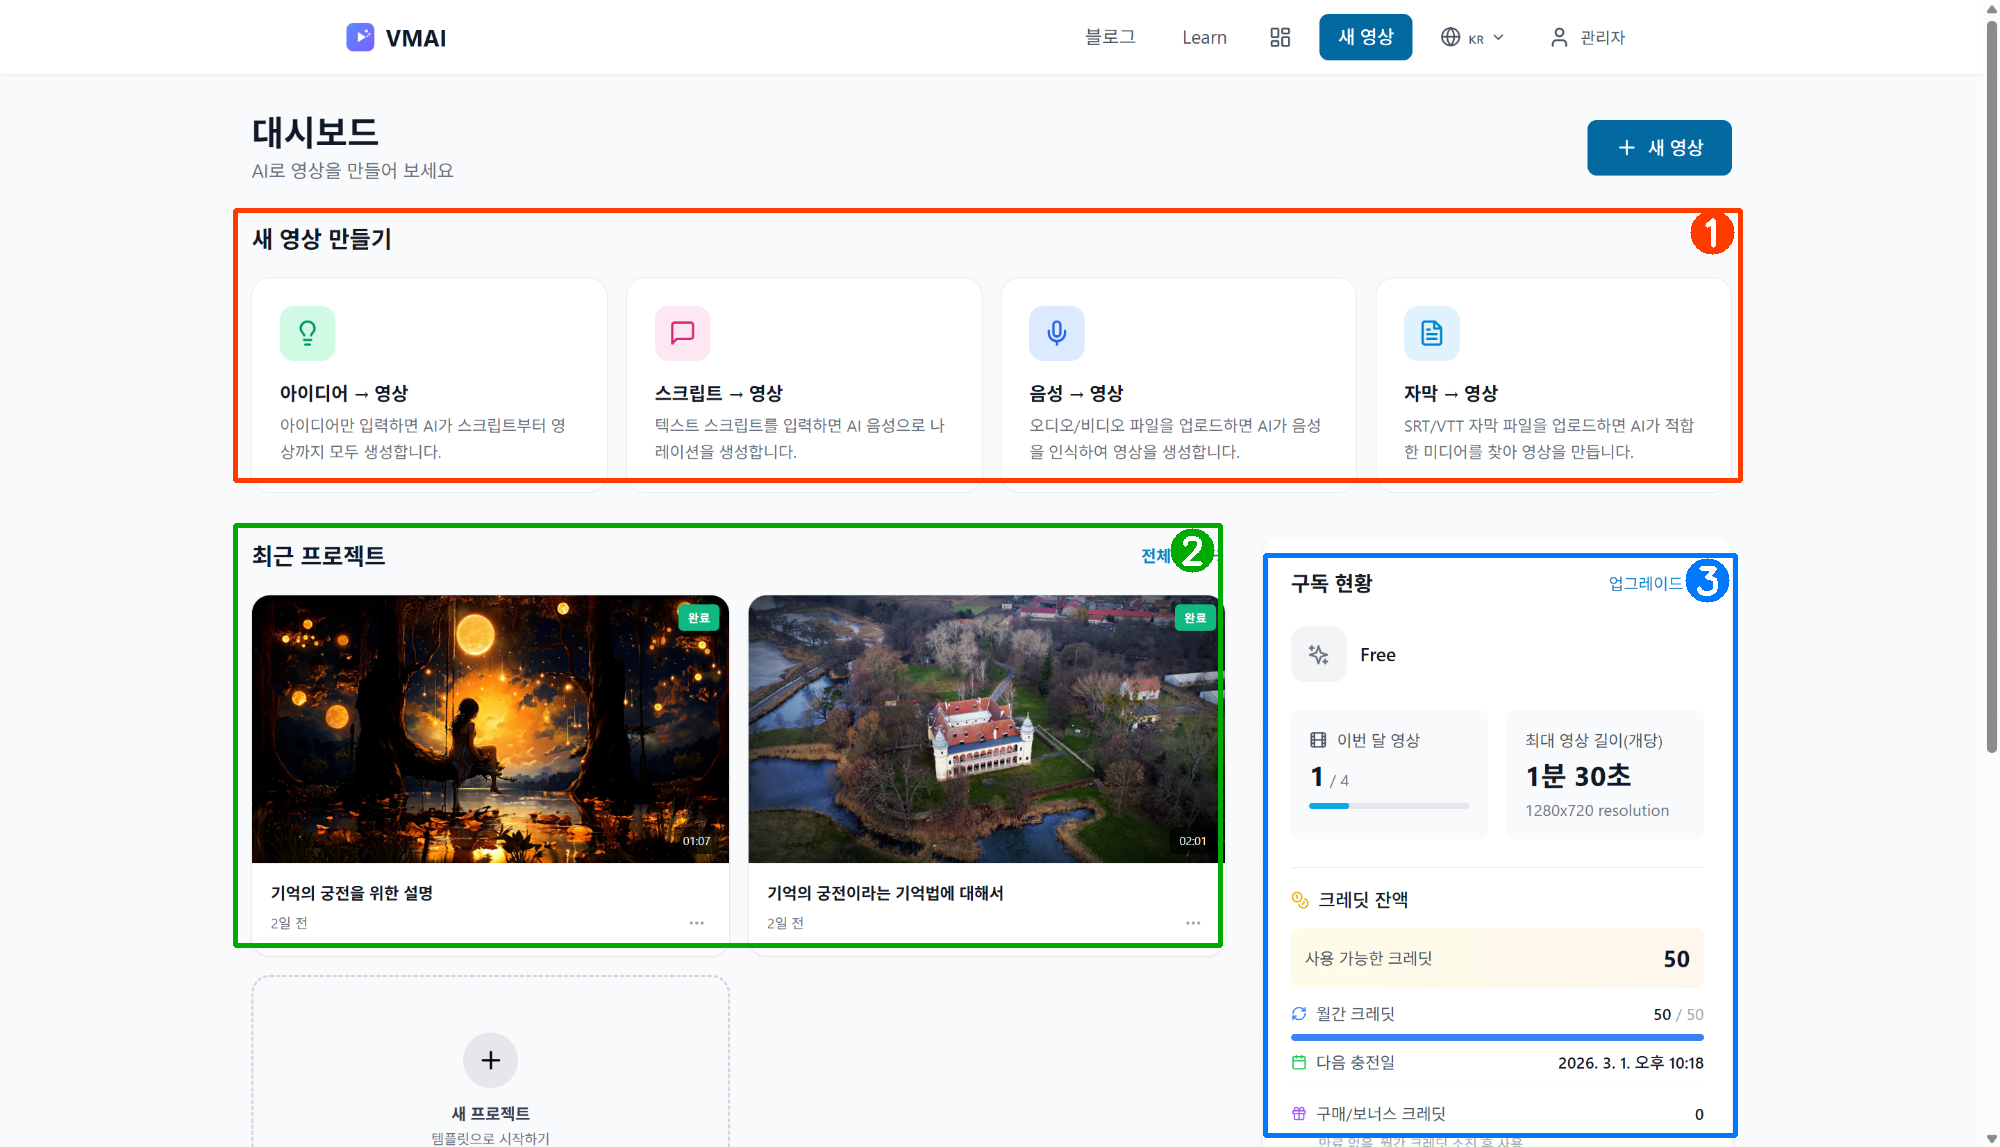Select the speech bubble icon on 스크립트 → 영상 card
This screenshot has width=2000, height=1147.
pos(681,333)
